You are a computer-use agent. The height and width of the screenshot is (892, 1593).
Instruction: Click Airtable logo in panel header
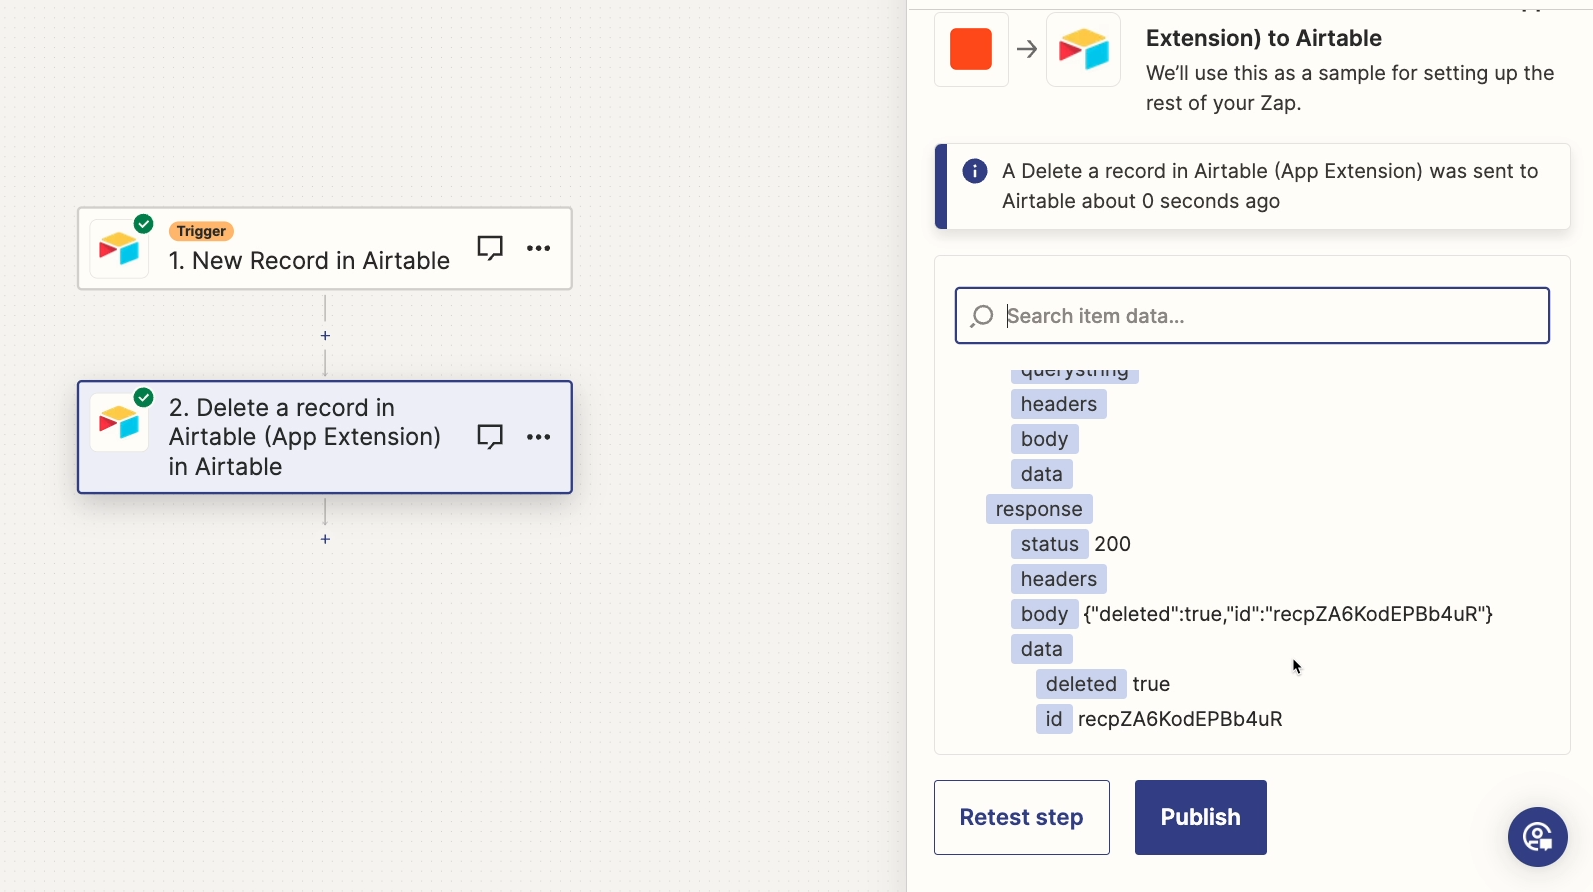(1084, 49)
